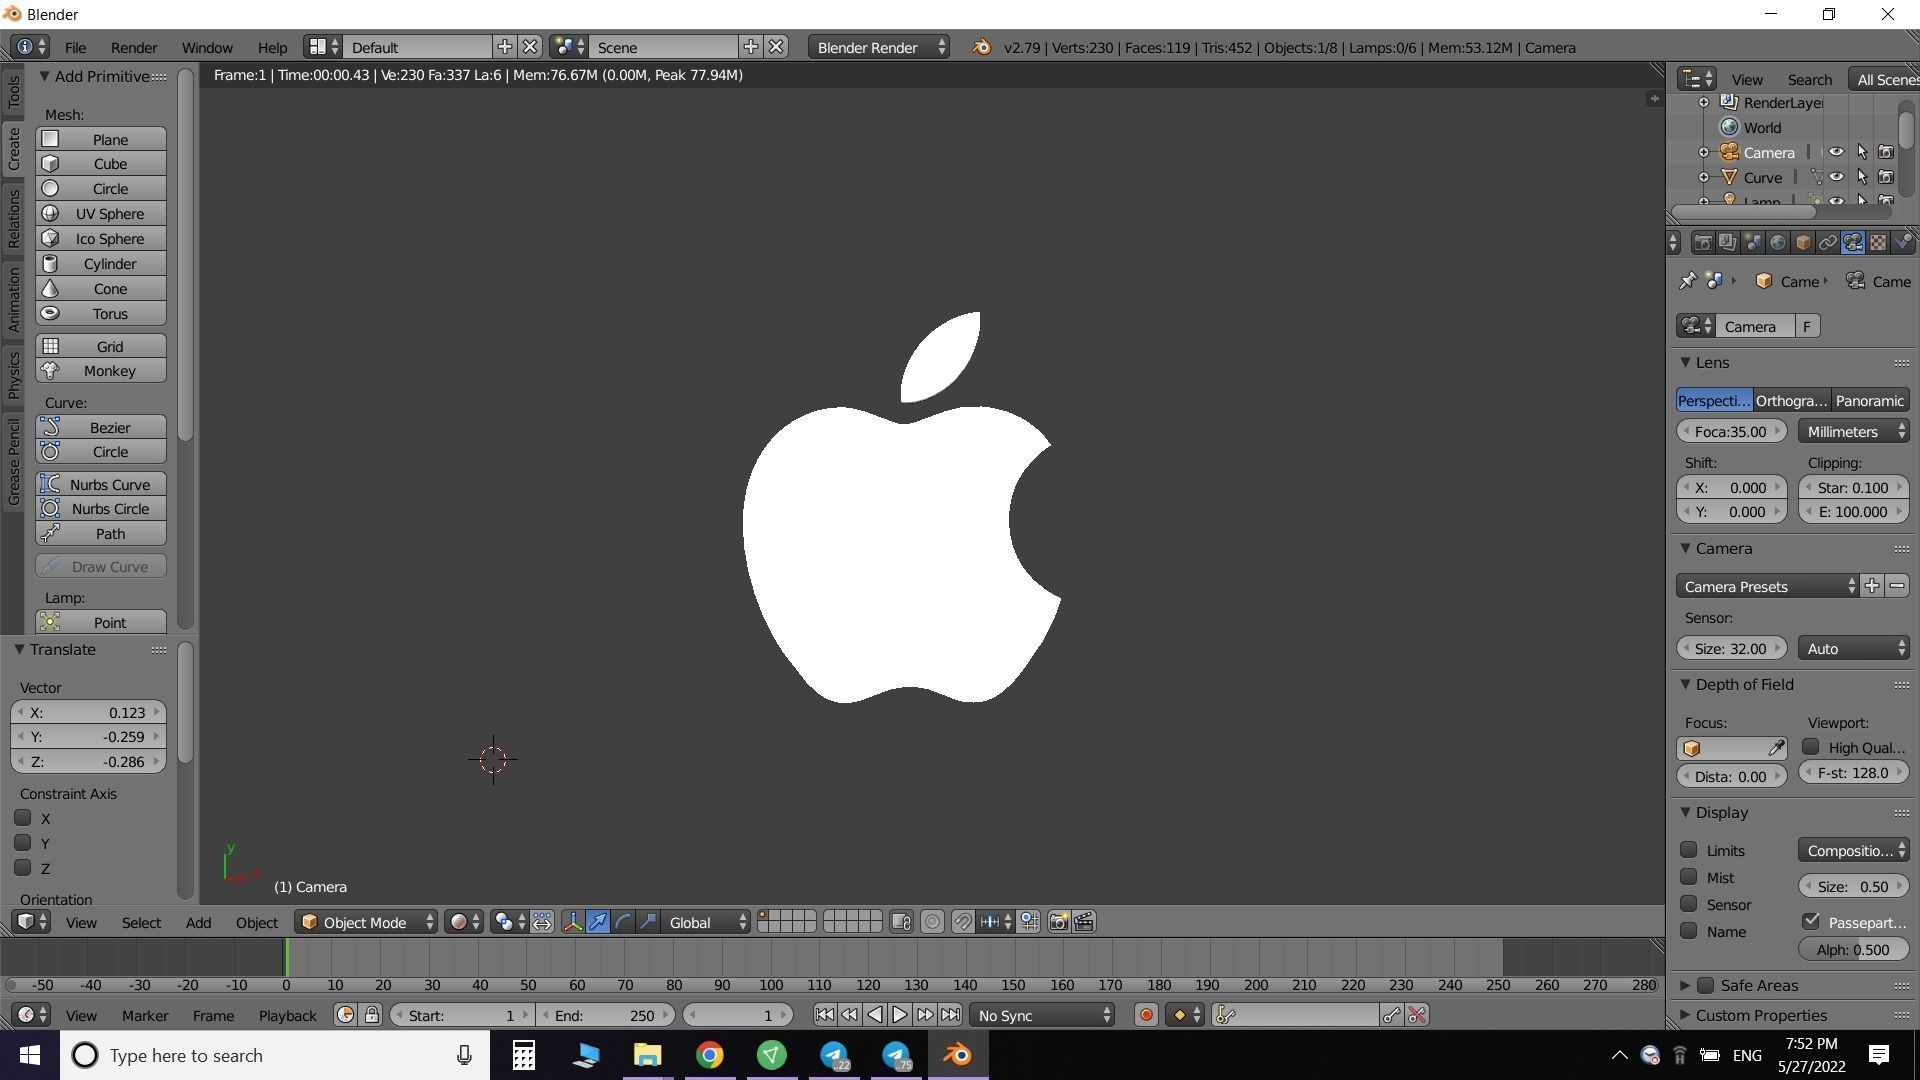Uncheck the Passepartout checkbox
1920x1080 pixels.
pos(1811,921)
